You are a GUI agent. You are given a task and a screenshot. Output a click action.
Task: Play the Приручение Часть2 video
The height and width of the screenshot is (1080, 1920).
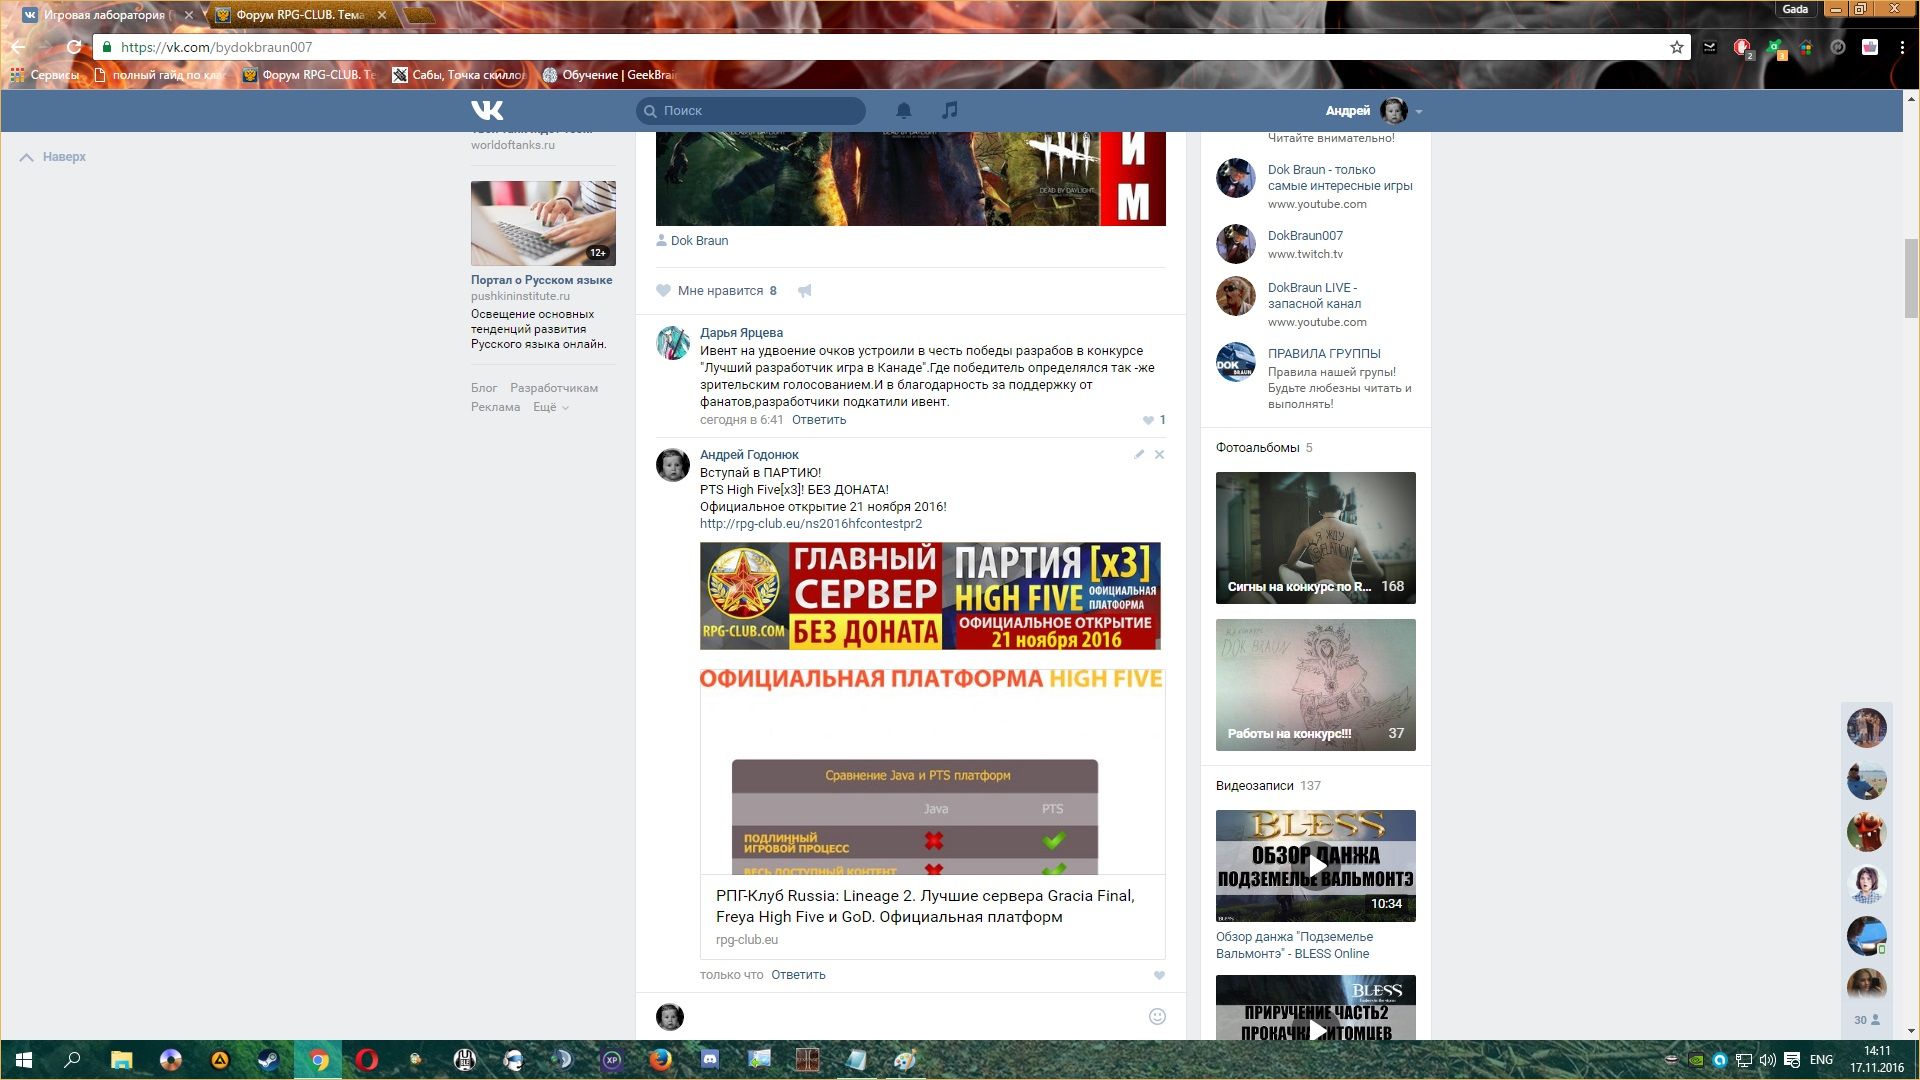(x=1315, y=1008)
